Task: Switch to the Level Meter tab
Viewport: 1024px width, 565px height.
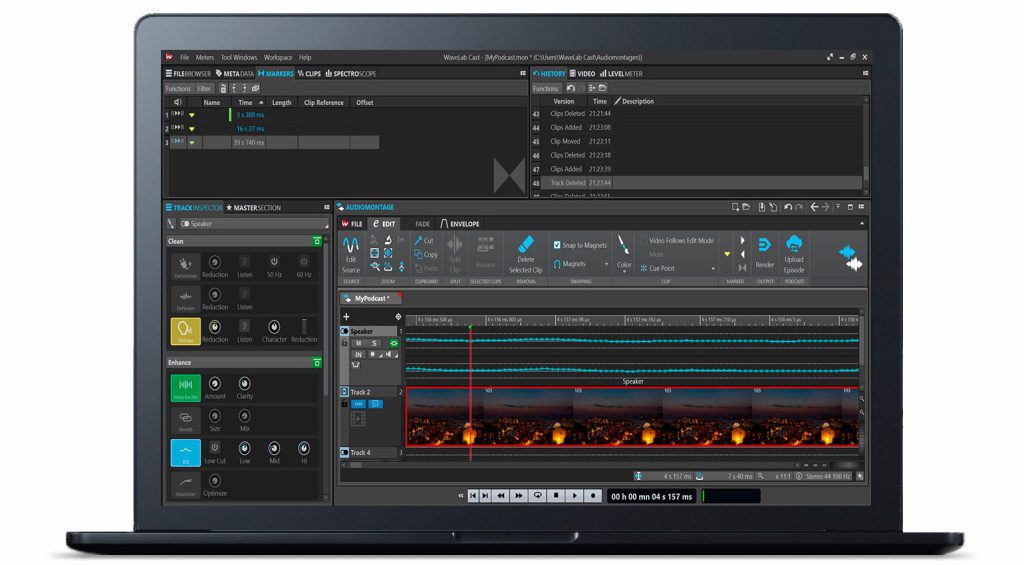Action: tap(621, 74)
